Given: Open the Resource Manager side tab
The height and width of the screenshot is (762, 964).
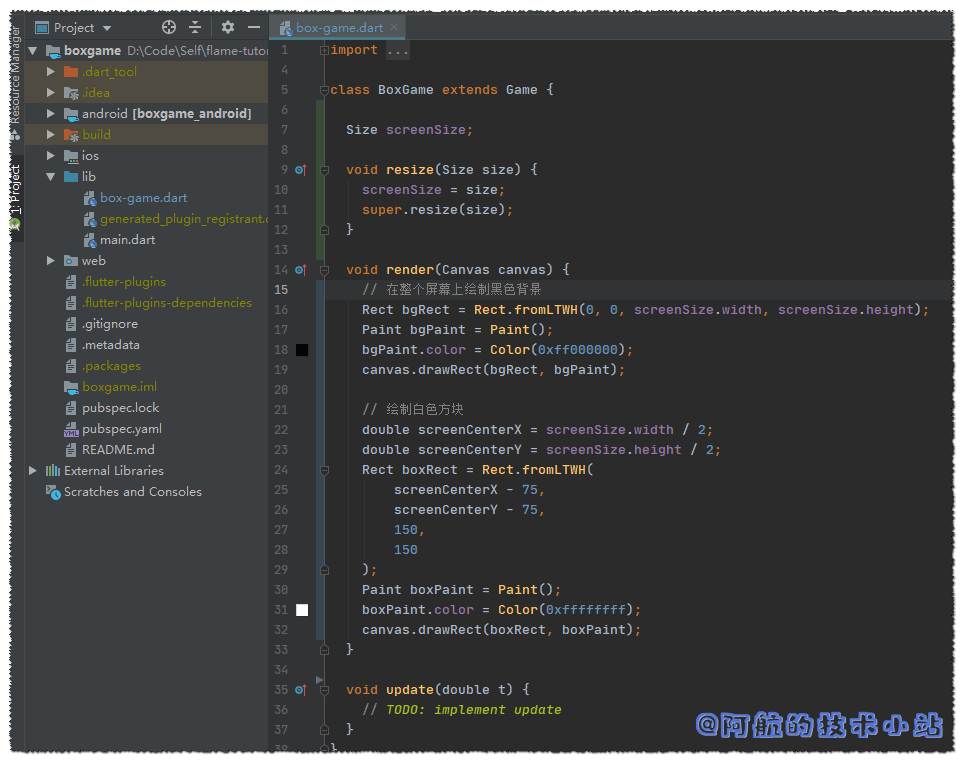Looking at the screenshot, I should 15,75.
